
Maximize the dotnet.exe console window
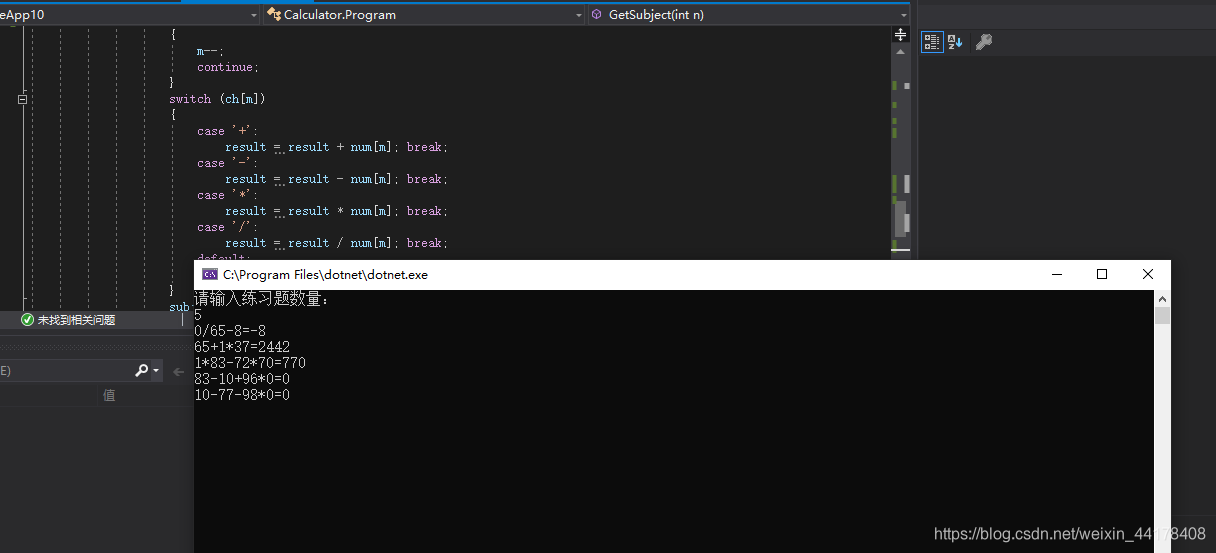tap(1102, 274)
